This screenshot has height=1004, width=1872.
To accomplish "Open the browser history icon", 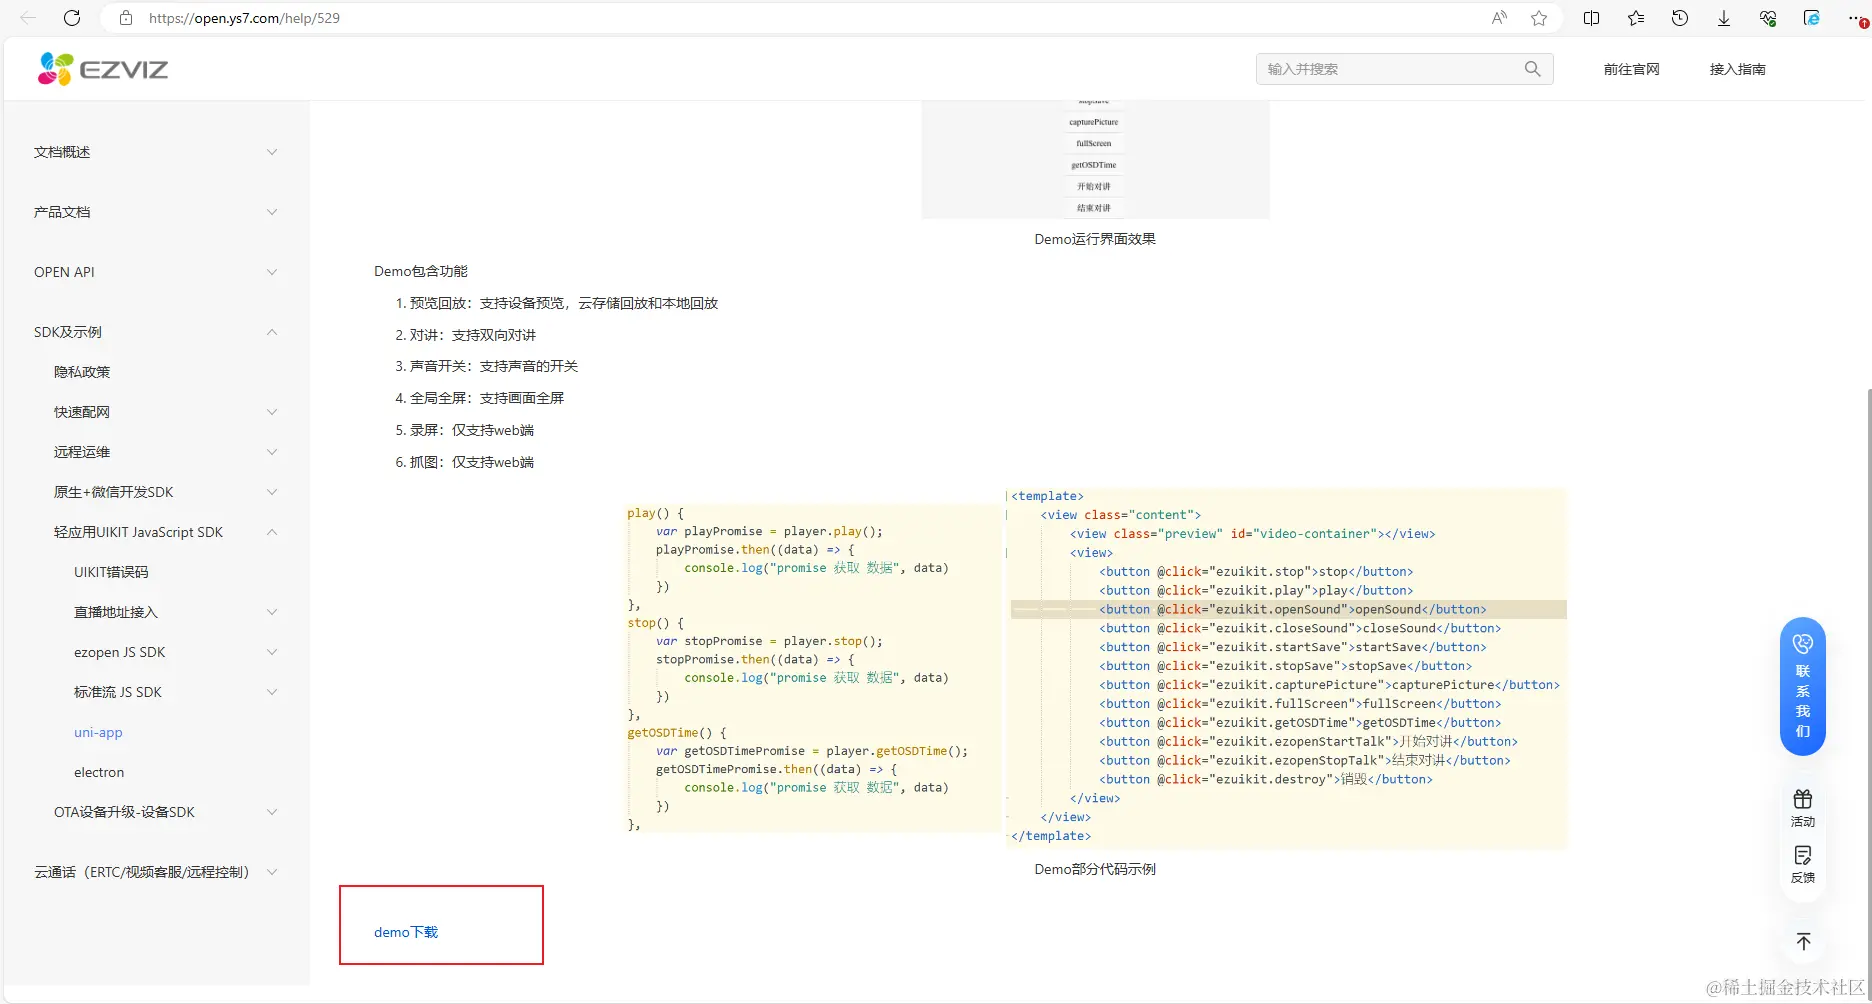I will tap(1680, 18).
